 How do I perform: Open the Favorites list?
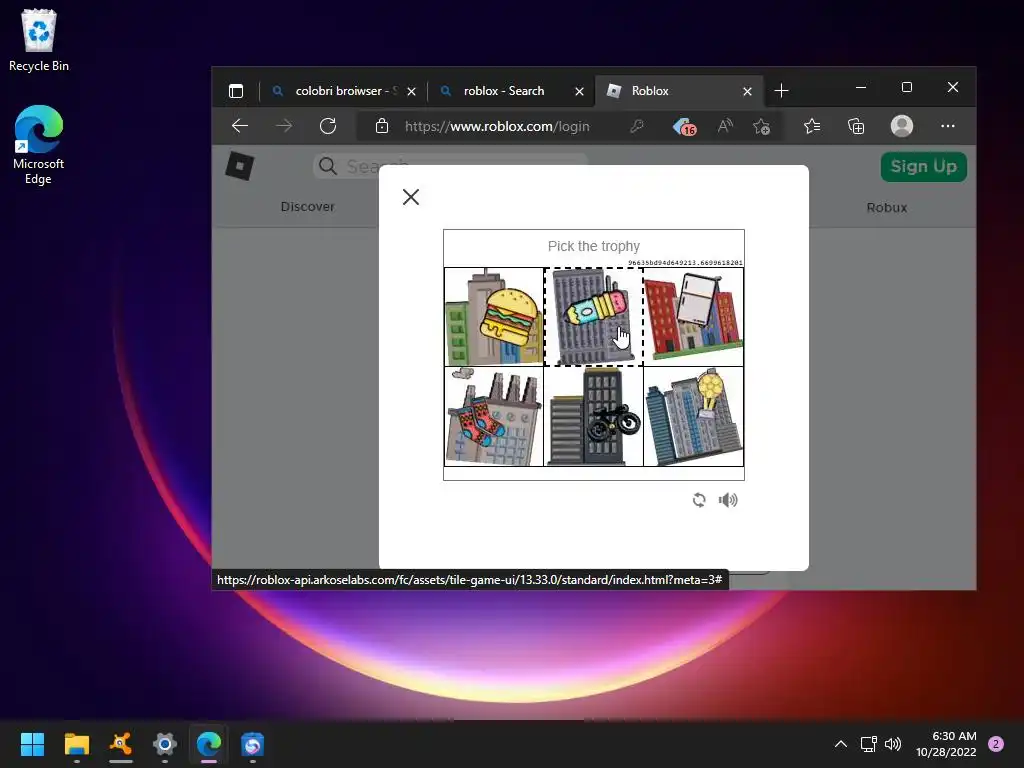[812, 126]
